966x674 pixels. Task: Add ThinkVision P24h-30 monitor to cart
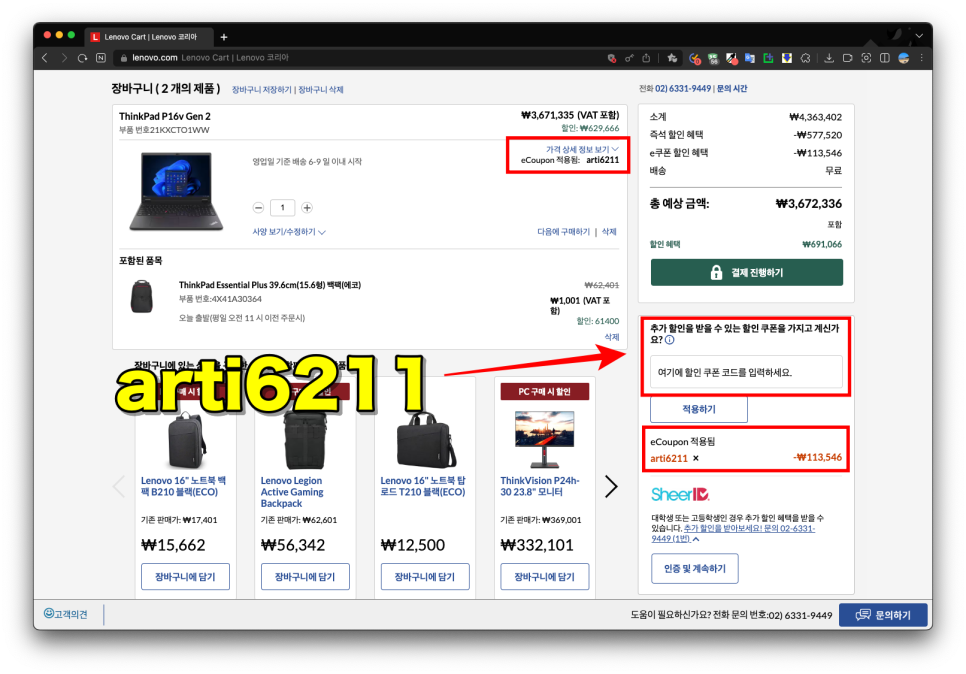[x=544, y=577]
